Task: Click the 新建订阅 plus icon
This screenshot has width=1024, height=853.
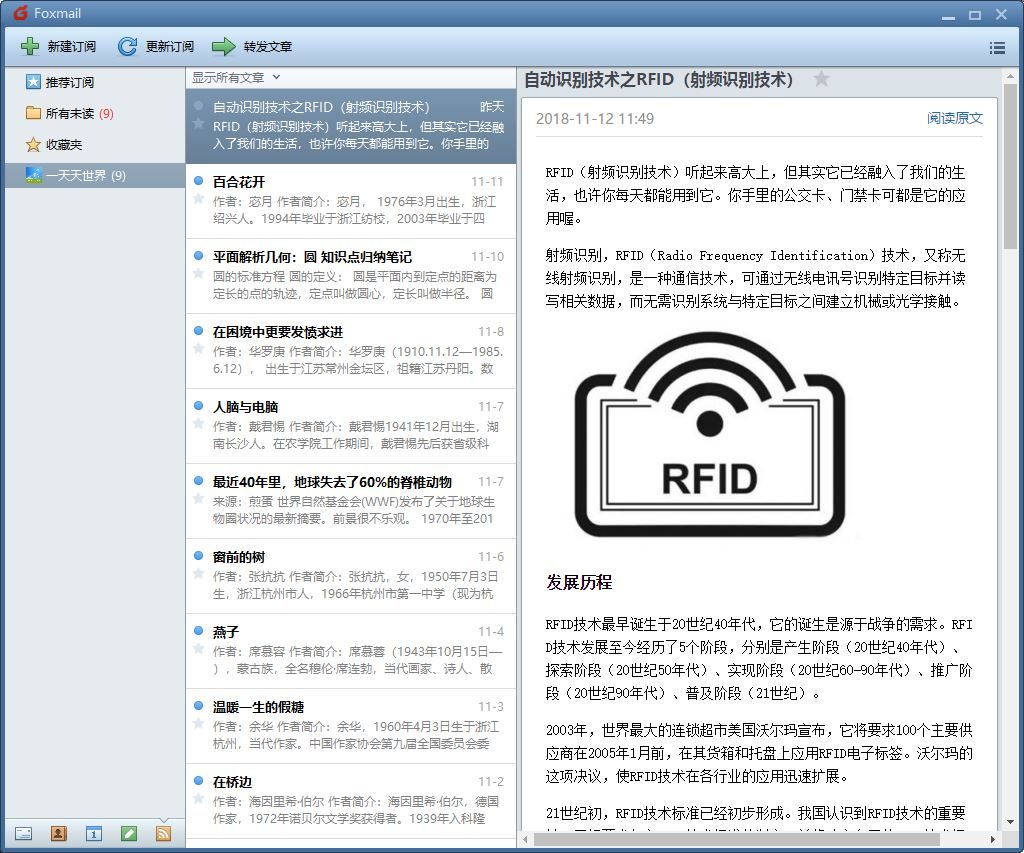Action: click(29, 46)
